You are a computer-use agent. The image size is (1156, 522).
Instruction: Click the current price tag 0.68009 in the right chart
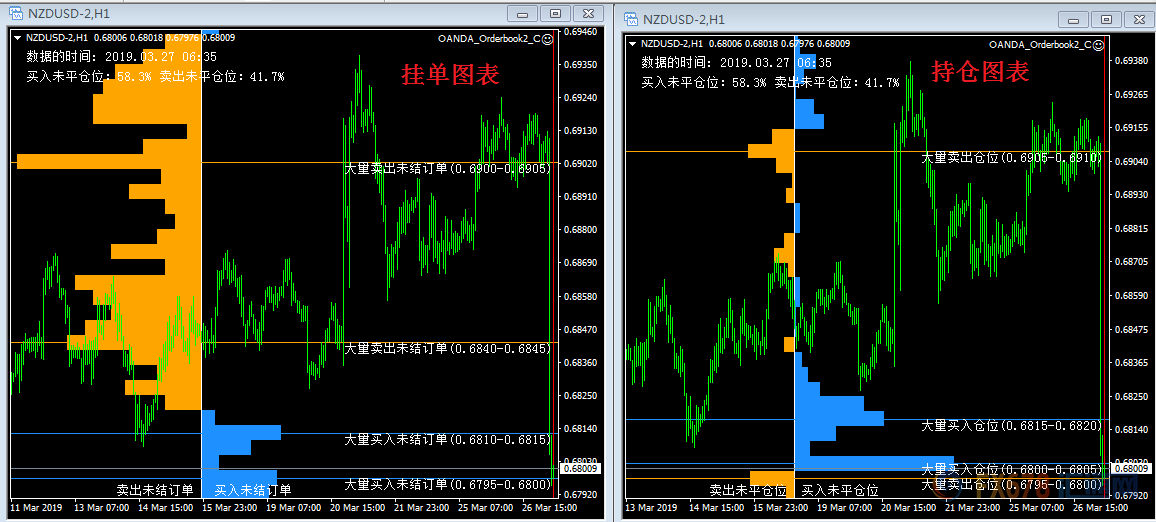click(1134, 467)
